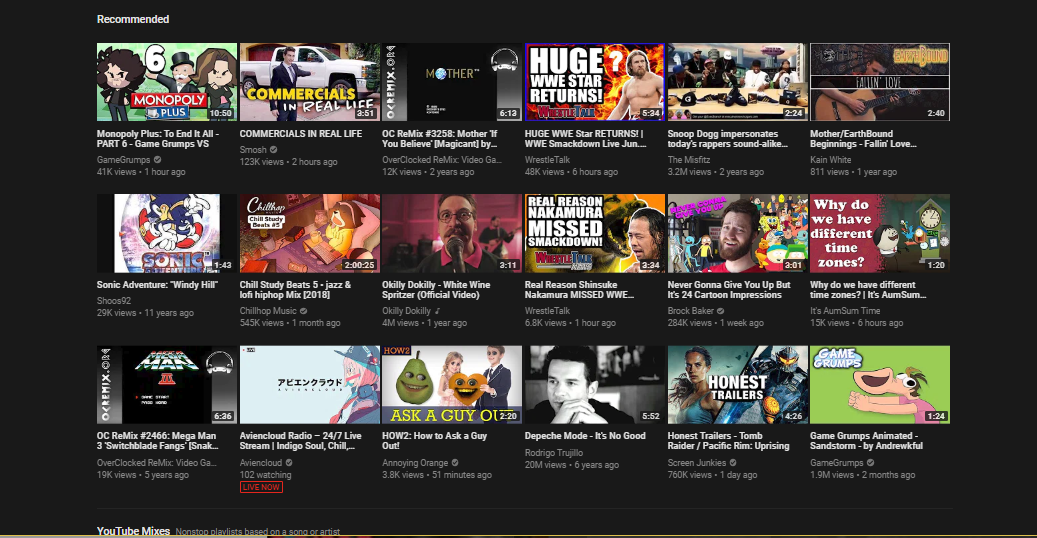Visit the Smosh channel
Image resolution: width=1037 pixels, height=538 pixels.
253,150
